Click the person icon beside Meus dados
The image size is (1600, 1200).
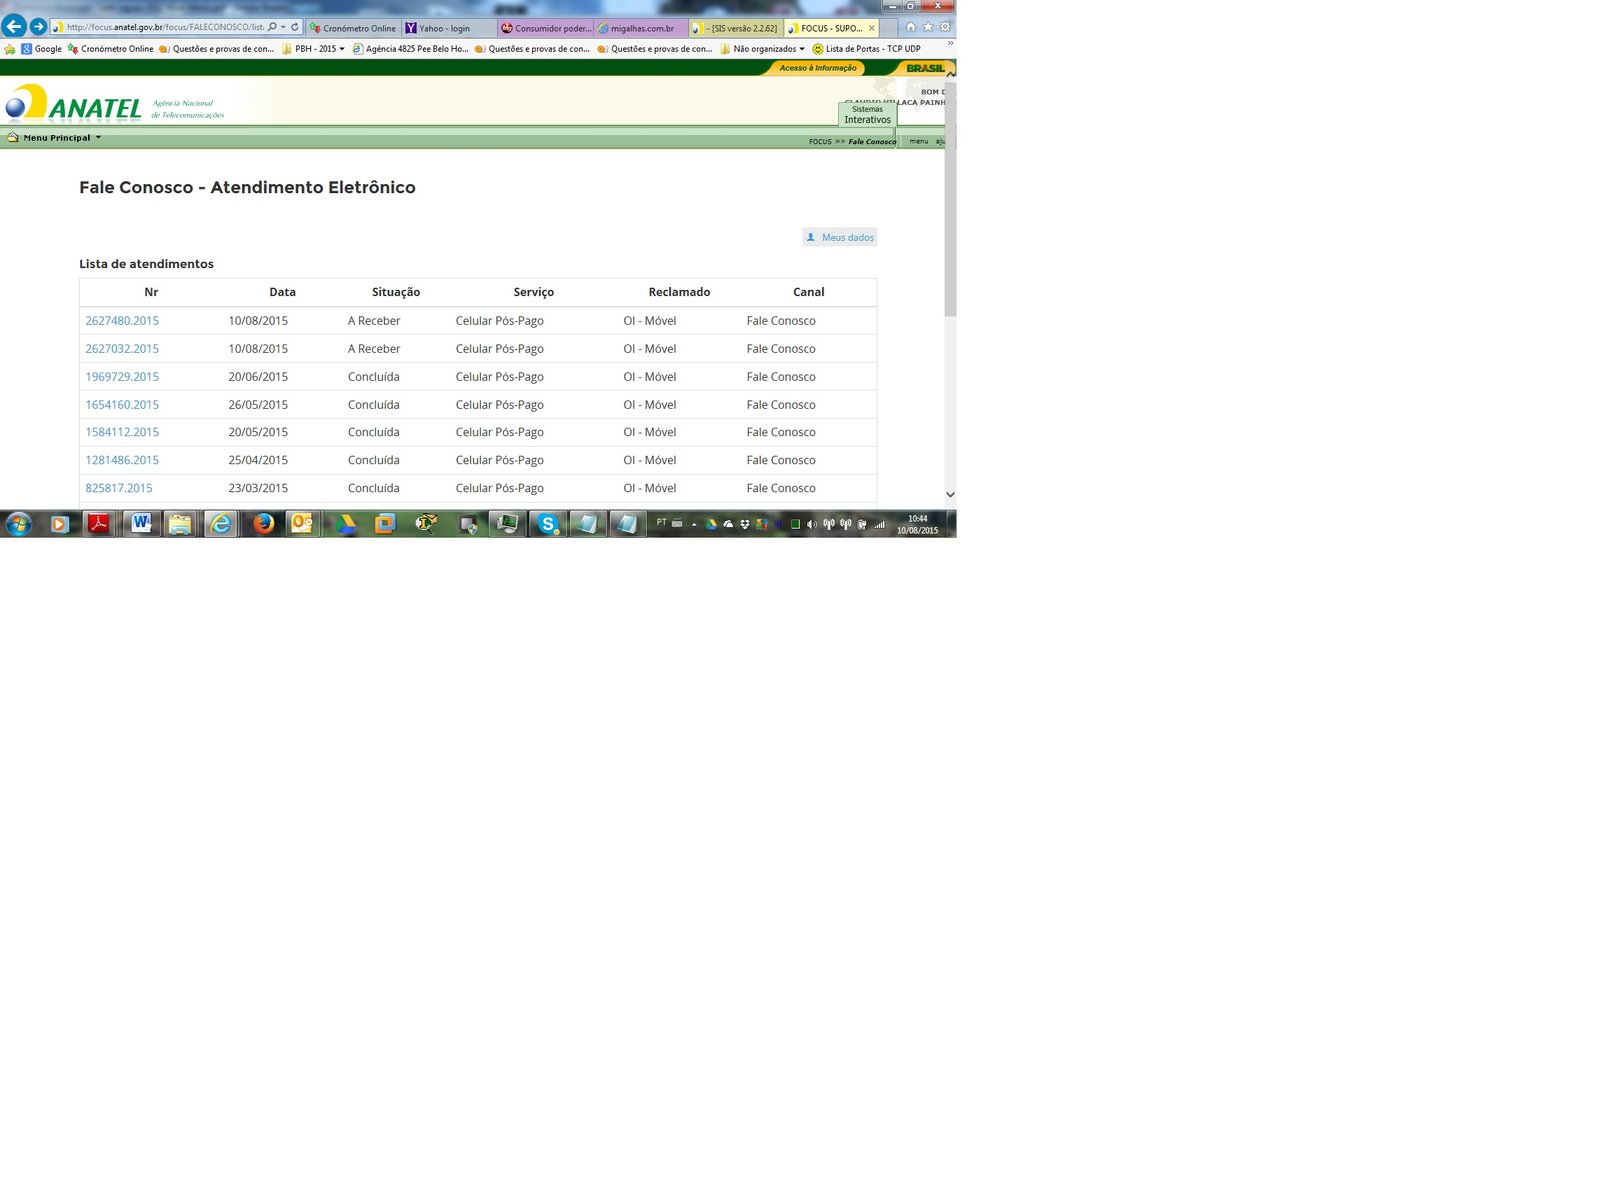tap(811, 237)
